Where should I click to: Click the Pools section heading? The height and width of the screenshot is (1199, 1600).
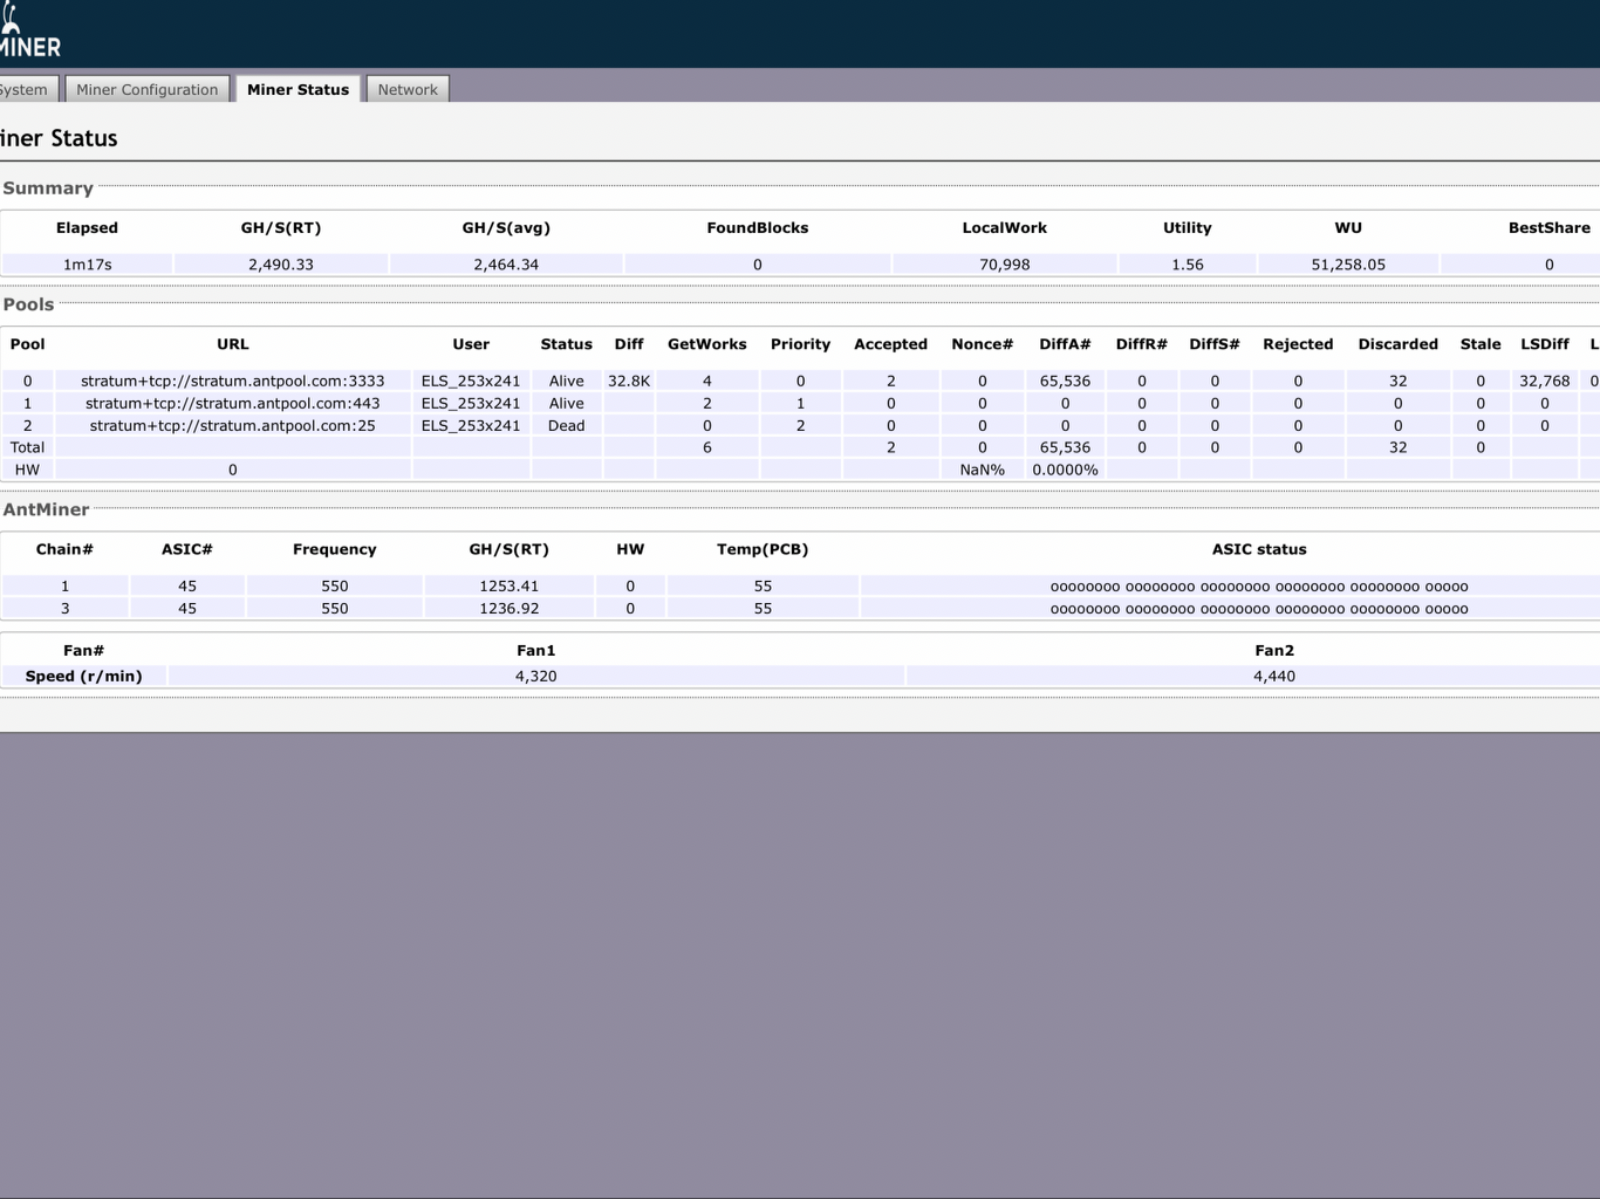[x=28, y=304]
